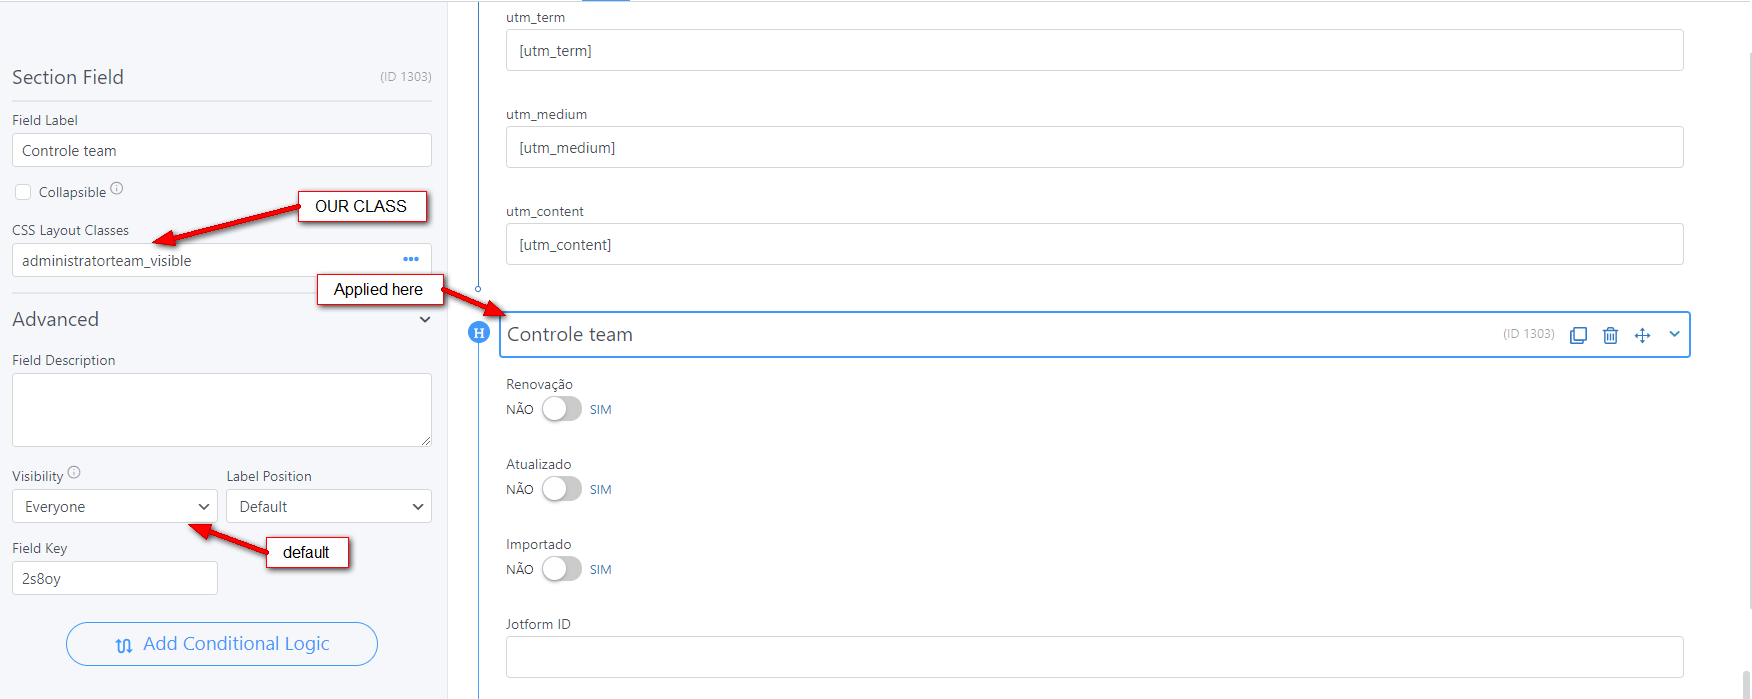Collapse the Advanced section chevron

(x=425, y=320)
